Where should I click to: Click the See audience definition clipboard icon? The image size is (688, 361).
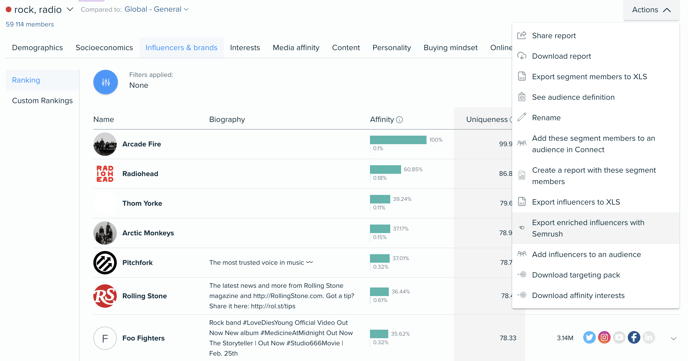click(522, 97)
